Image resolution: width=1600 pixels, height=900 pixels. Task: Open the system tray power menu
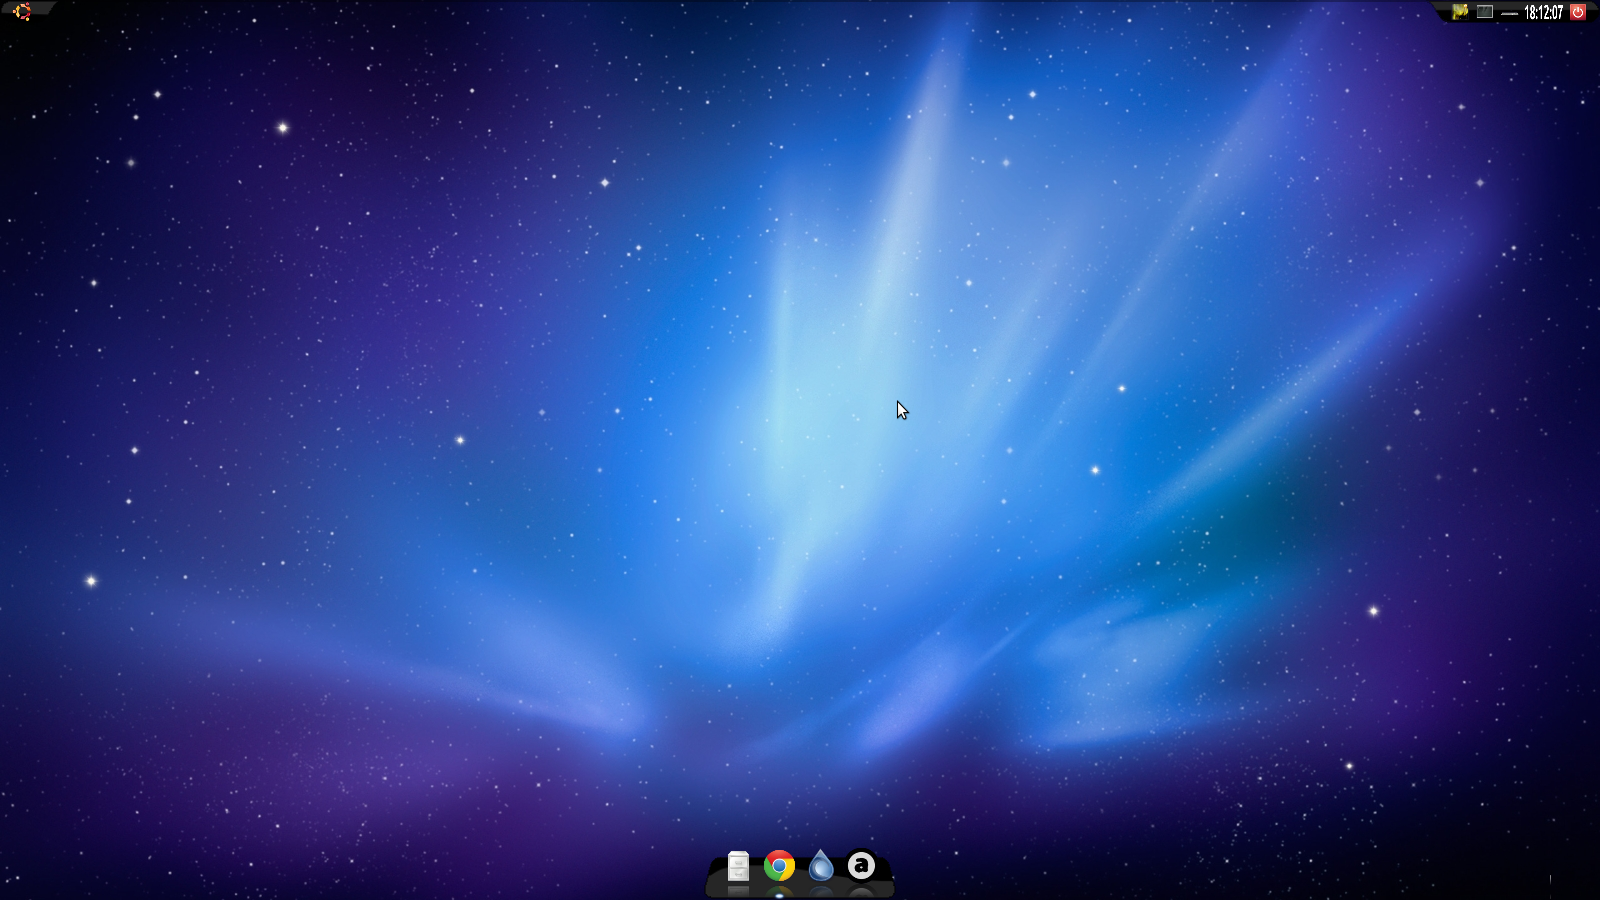1578,12
